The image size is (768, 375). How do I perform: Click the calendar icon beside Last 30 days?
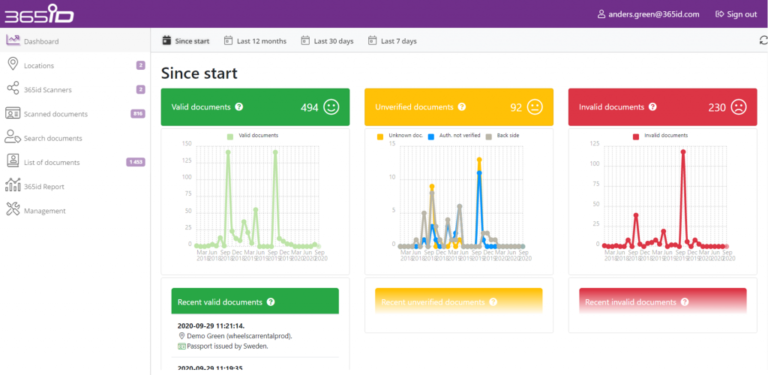pyautogui.click(x=305, y=41)
